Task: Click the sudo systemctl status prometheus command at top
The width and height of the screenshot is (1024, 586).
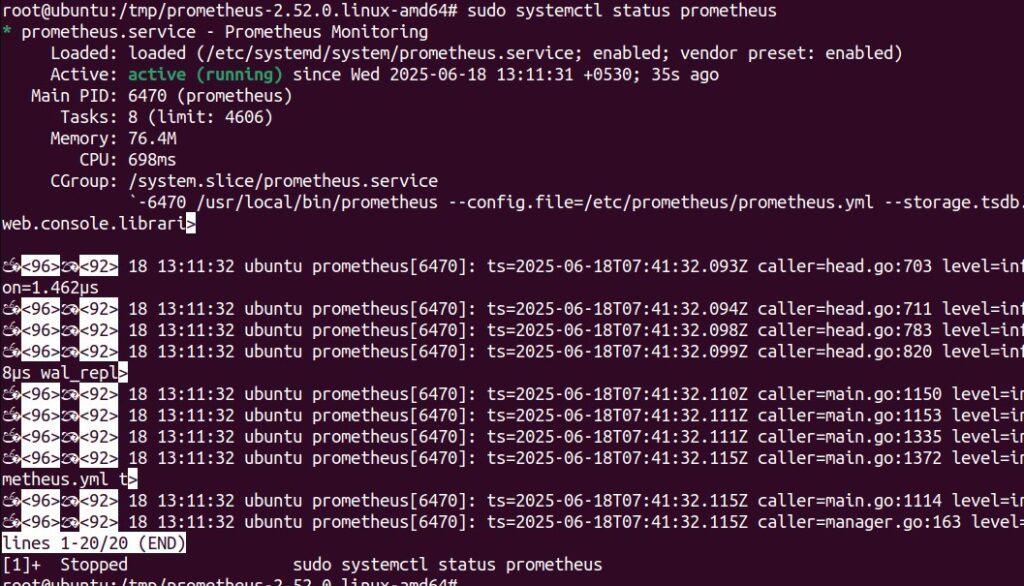Action: [622, 10]
